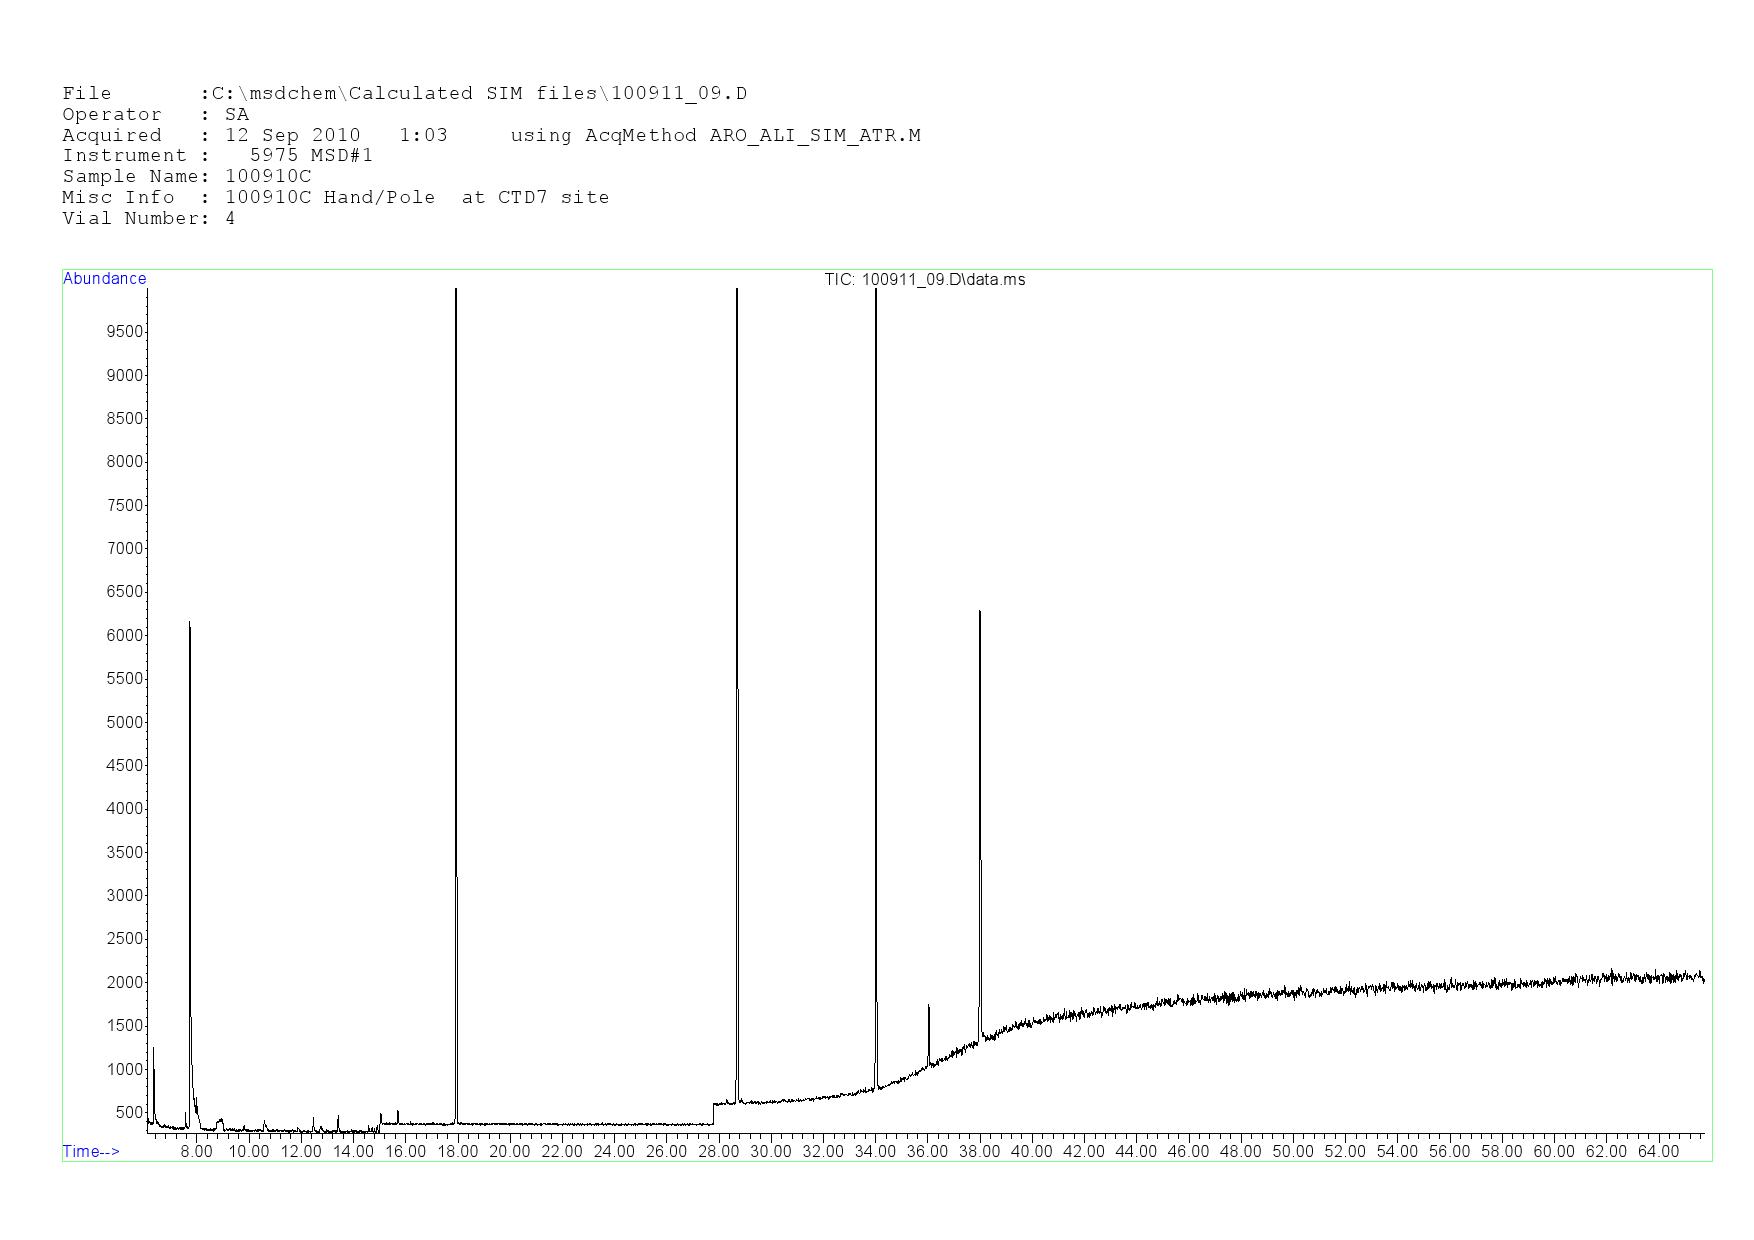Click the AcqMethod name ARO_ALI_SIM_ATR.M
The width and height of the screenshot is (1754, 1240).
tap(815, 136)
